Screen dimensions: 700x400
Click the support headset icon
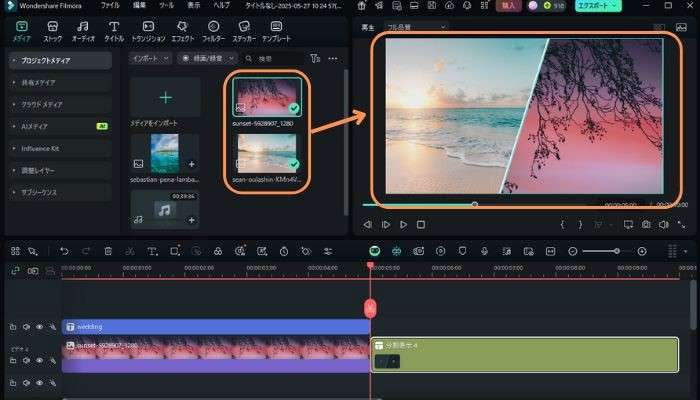(467, 5)
